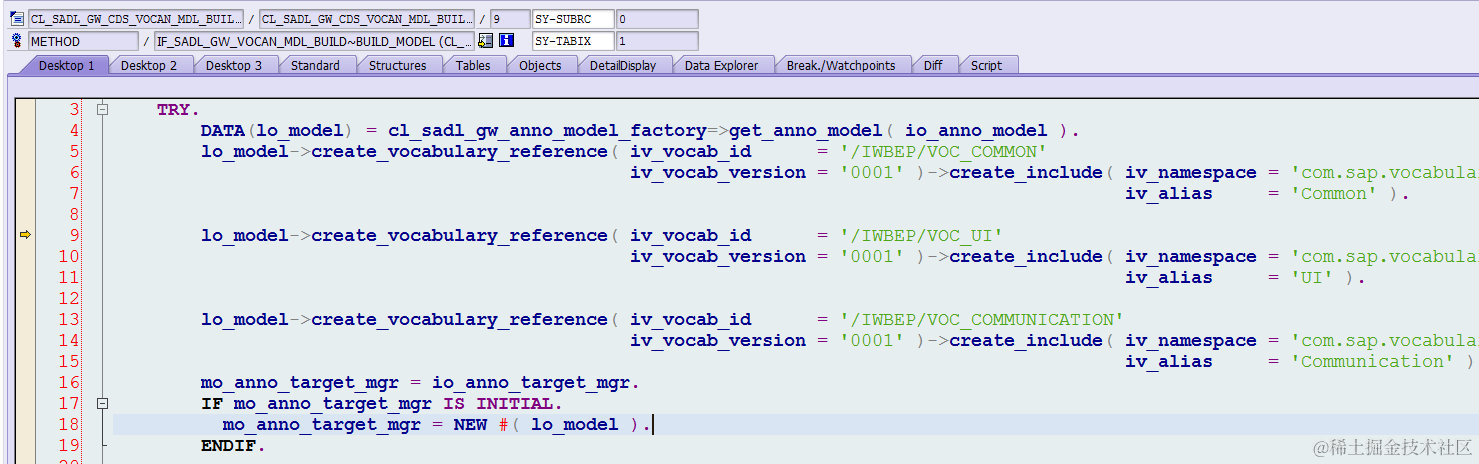Open the Diff tab
Viewport: 1479px width, 464px height.
click(x=932, y=65)
